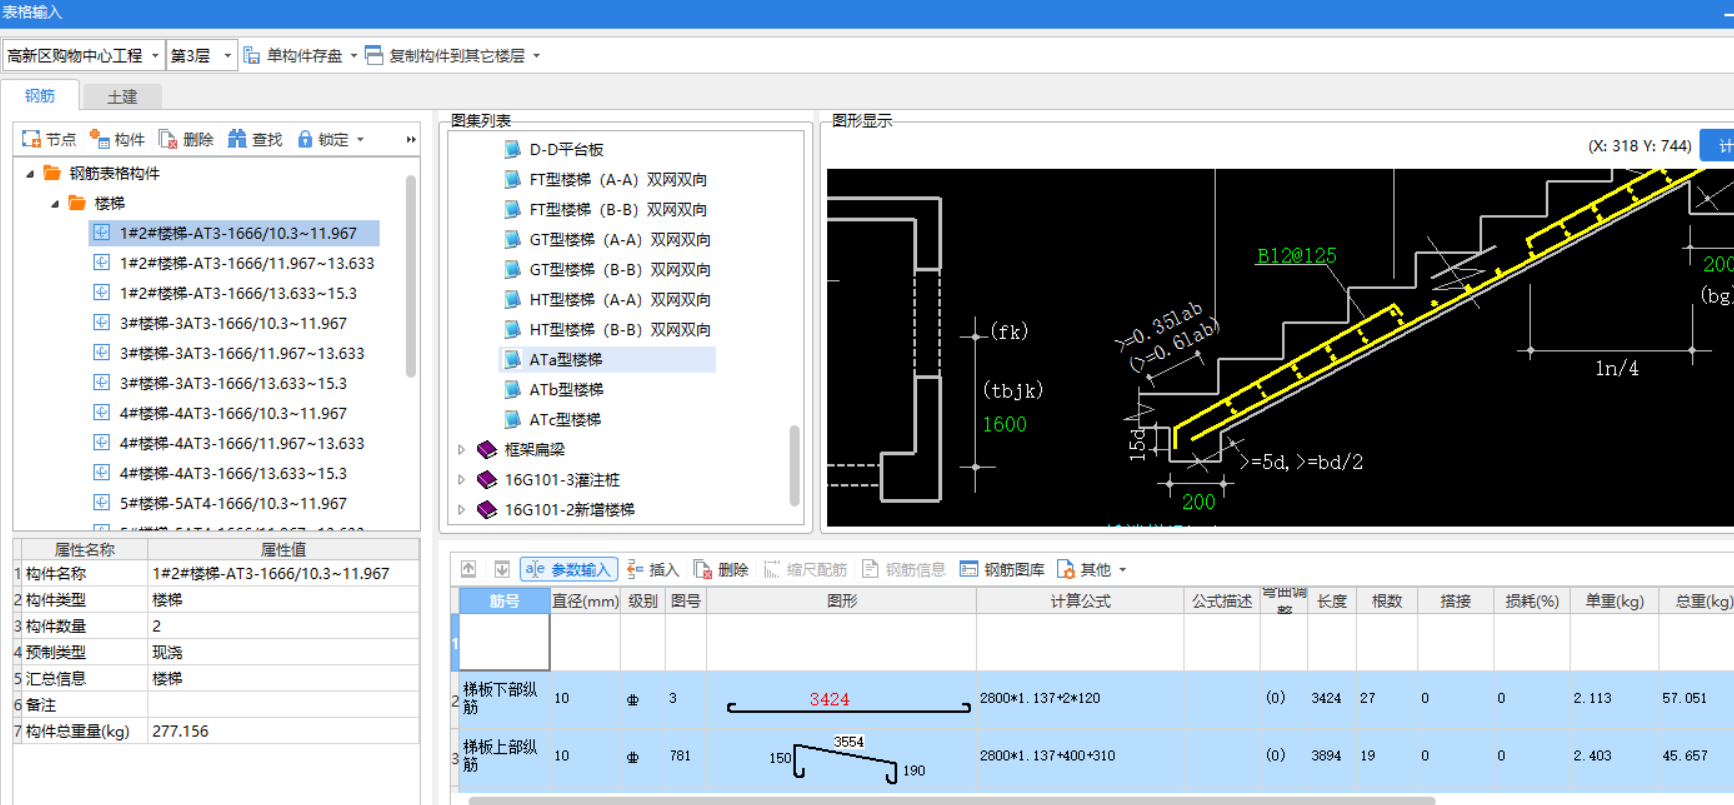Click the move-row-down arrow icon
1734x805 pixels.
pos(502,569)
